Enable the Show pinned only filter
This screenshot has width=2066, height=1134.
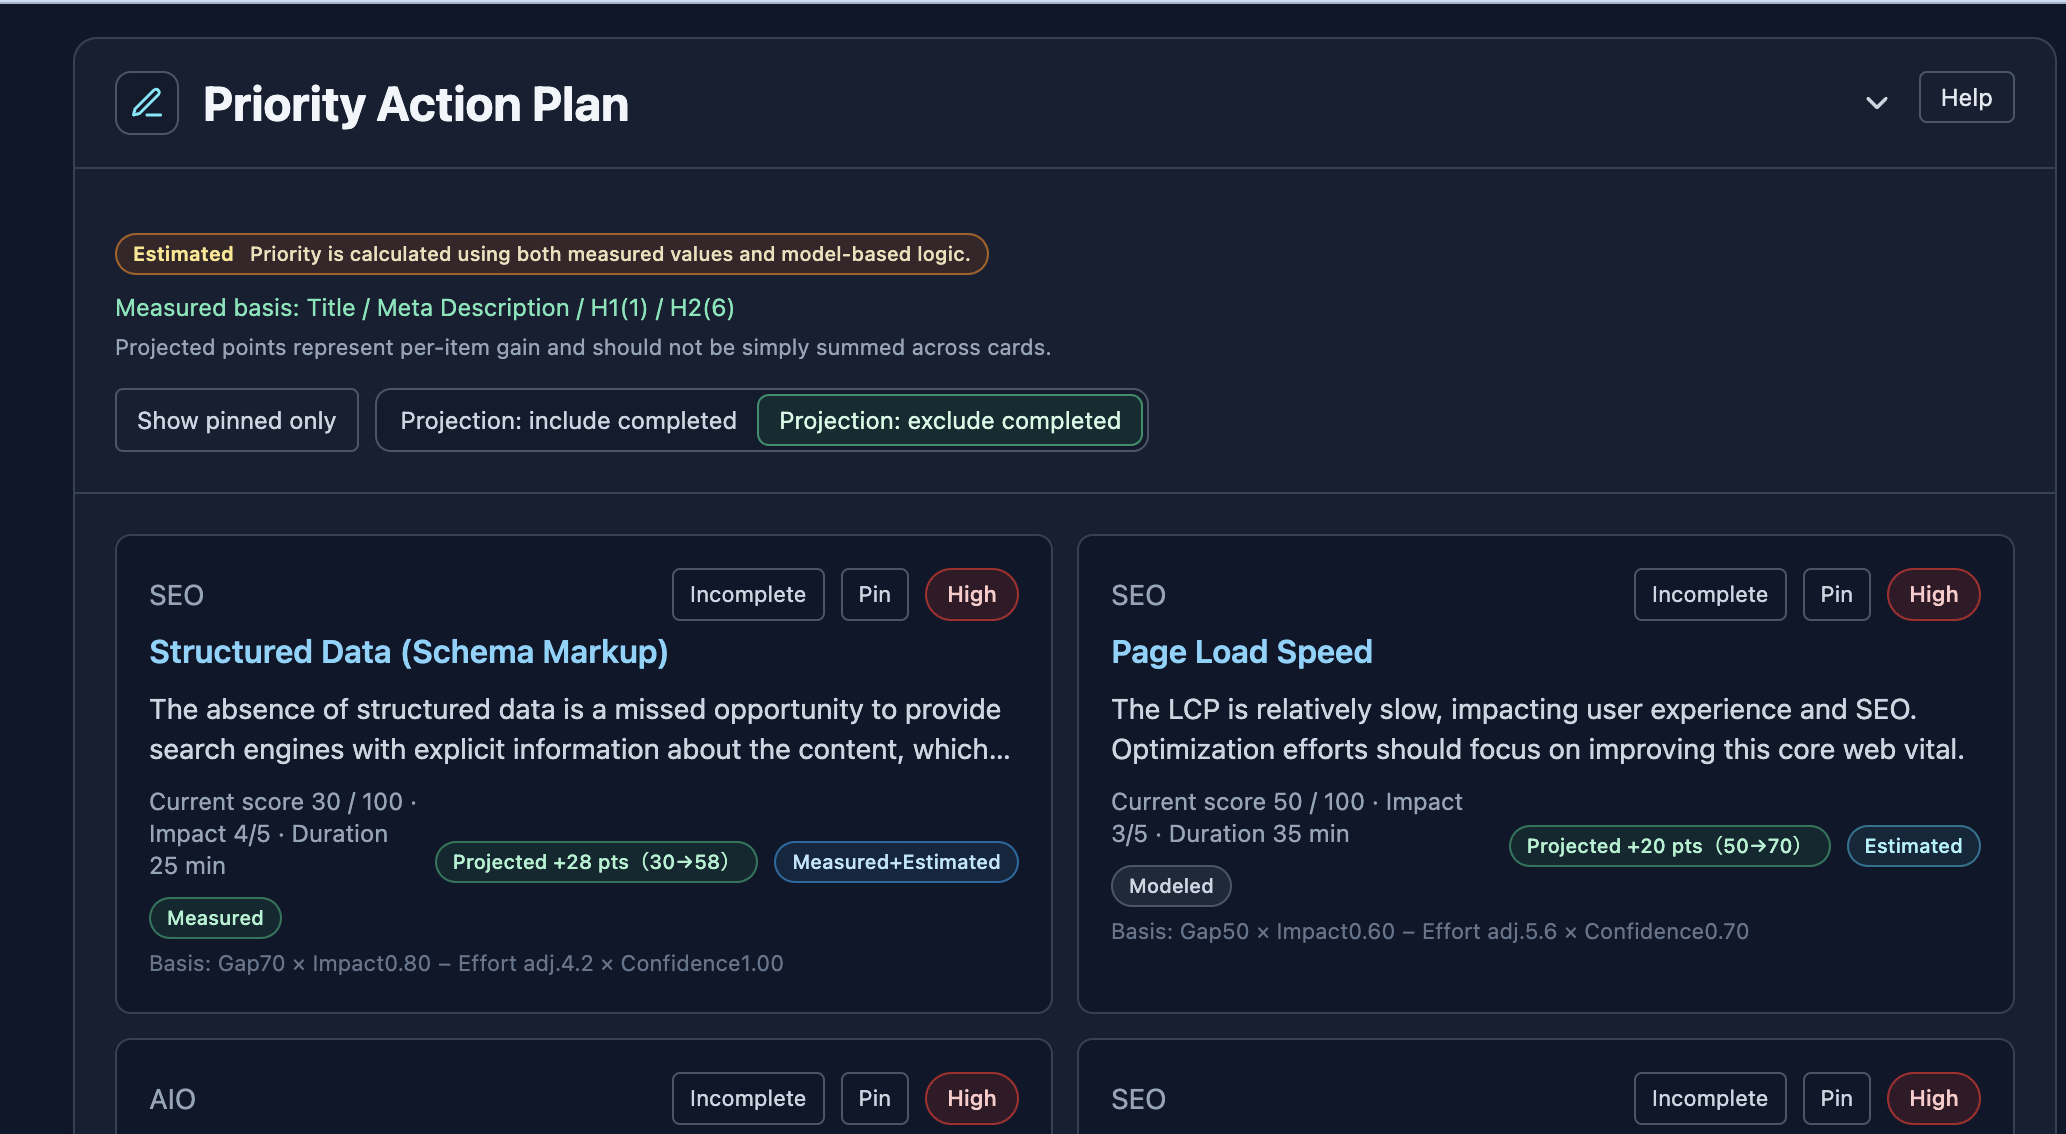click(x=236, y=420)
